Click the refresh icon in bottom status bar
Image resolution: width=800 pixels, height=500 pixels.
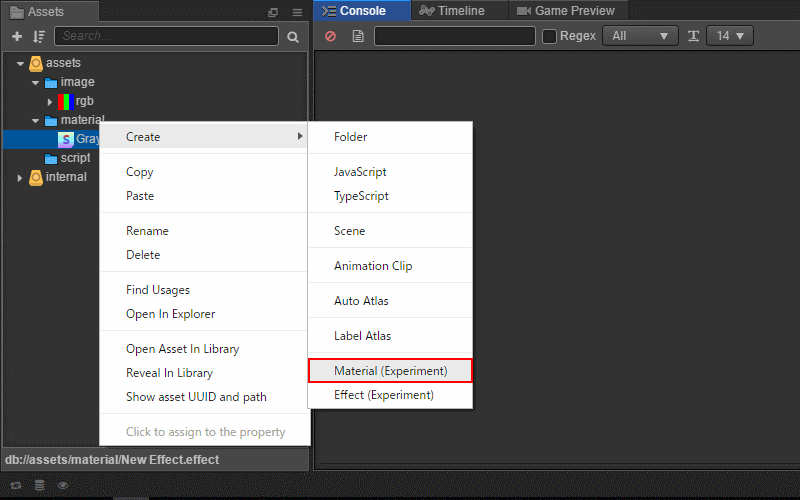click(16, 485)
